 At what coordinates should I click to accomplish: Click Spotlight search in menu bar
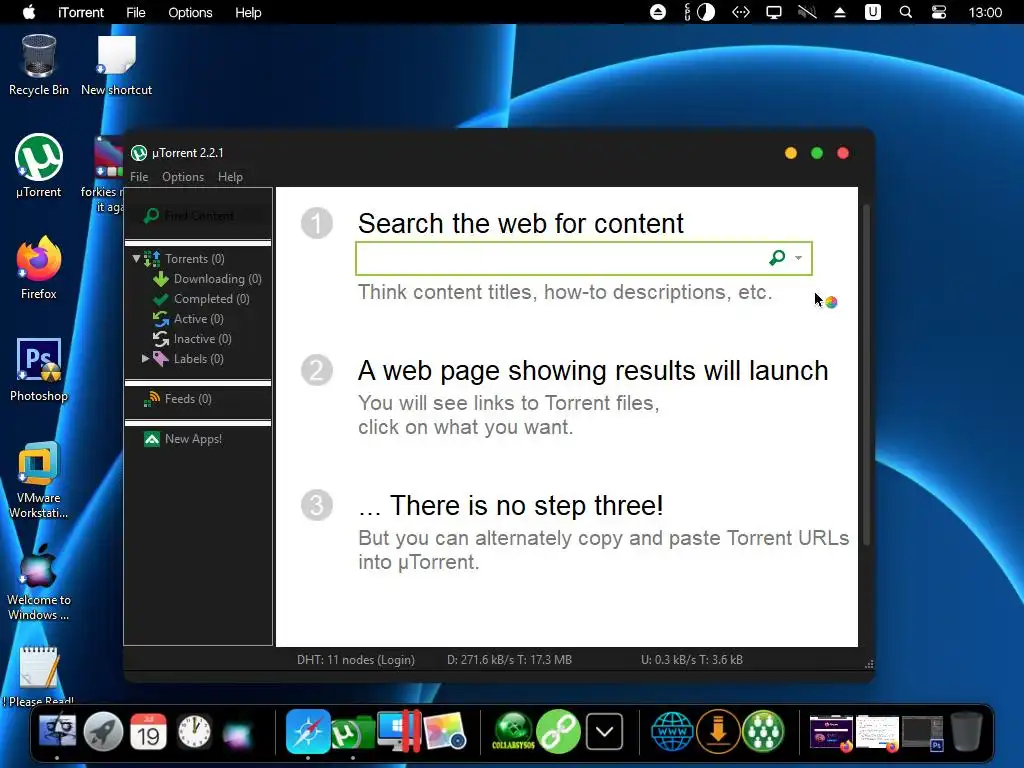(x=906, y=12)
